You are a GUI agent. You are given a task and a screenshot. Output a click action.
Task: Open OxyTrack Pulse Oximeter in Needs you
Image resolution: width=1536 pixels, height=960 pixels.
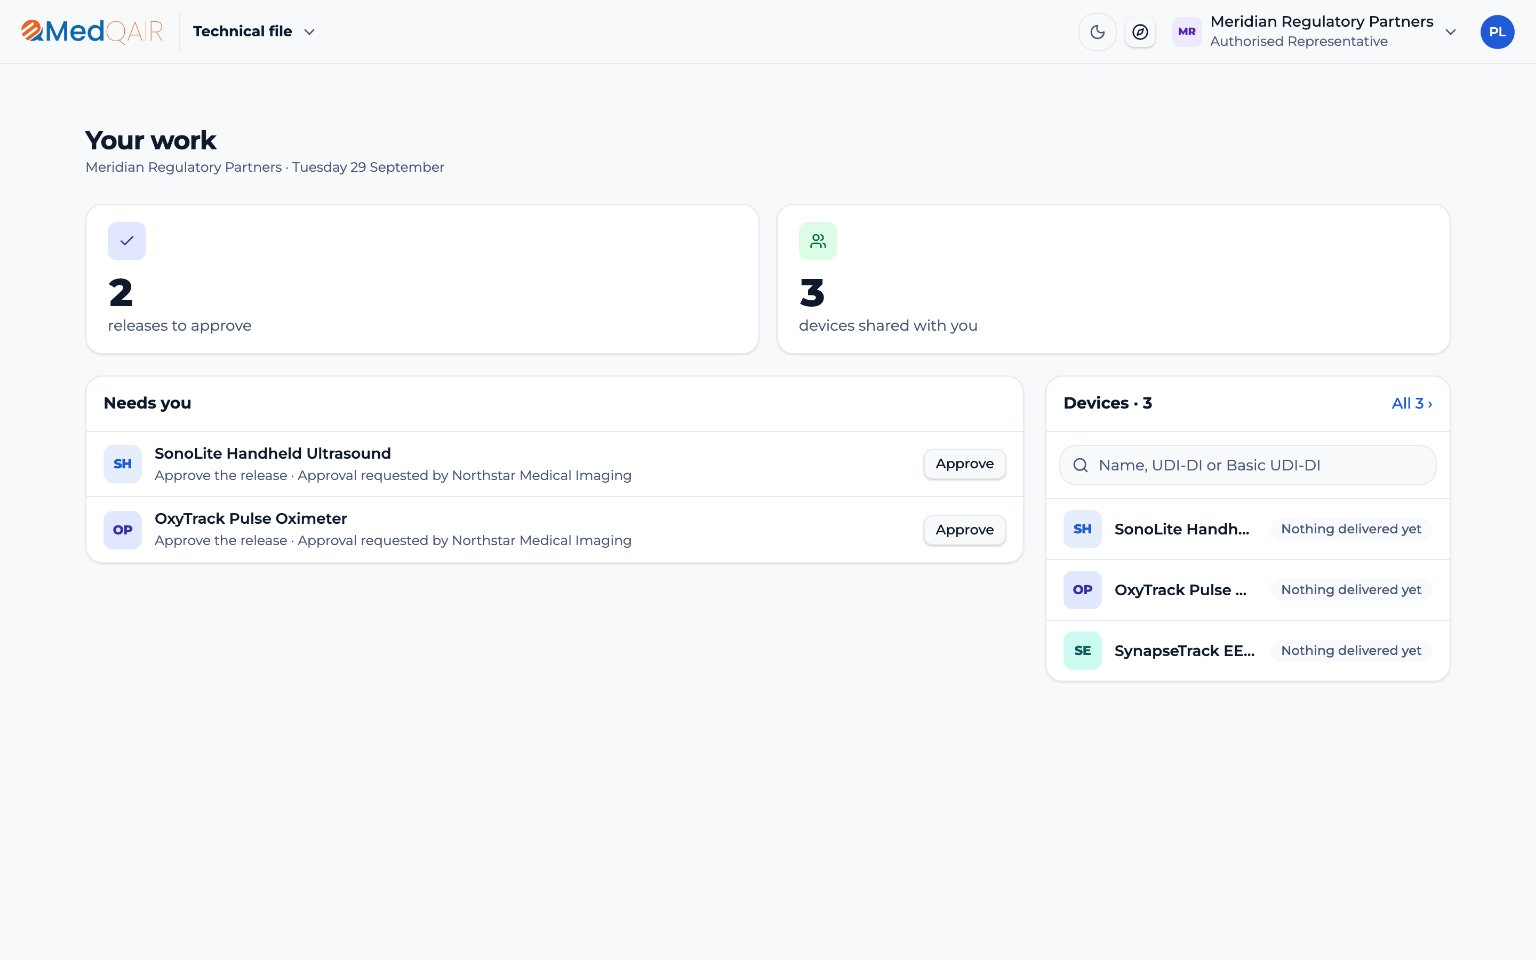555,530
